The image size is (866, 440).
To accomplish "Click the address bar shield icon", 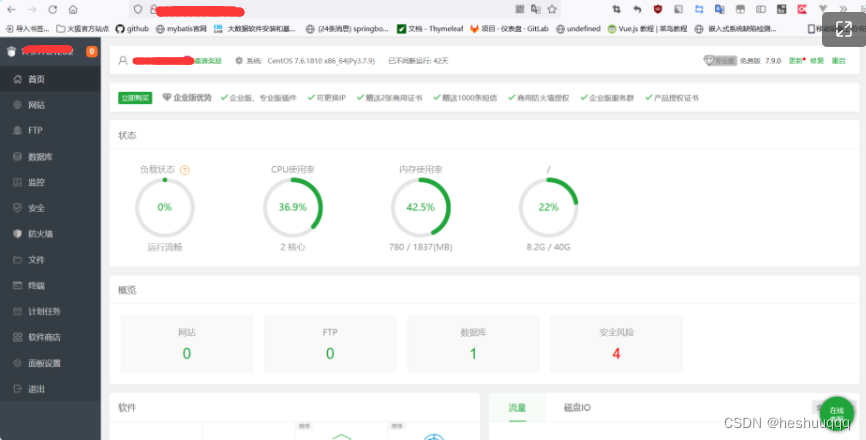I will [138, 9].
